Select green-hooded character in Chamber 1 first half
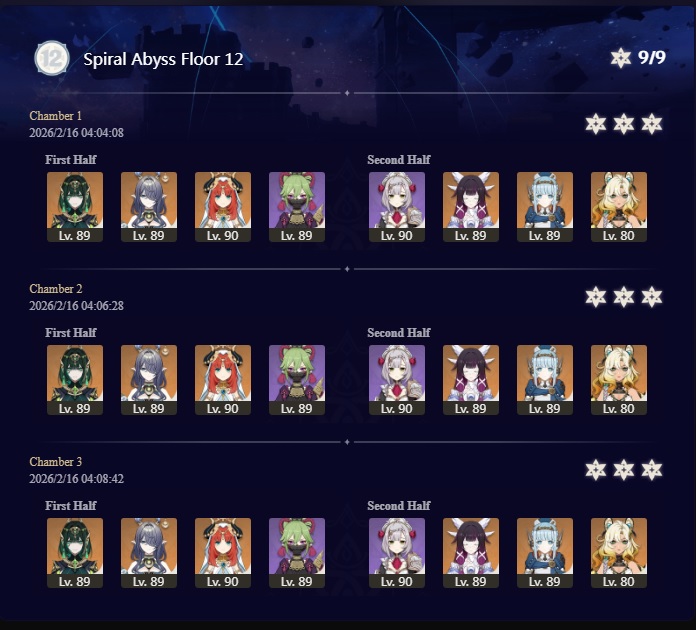Viewport: 696px width, 630px height. click(75, 207)
